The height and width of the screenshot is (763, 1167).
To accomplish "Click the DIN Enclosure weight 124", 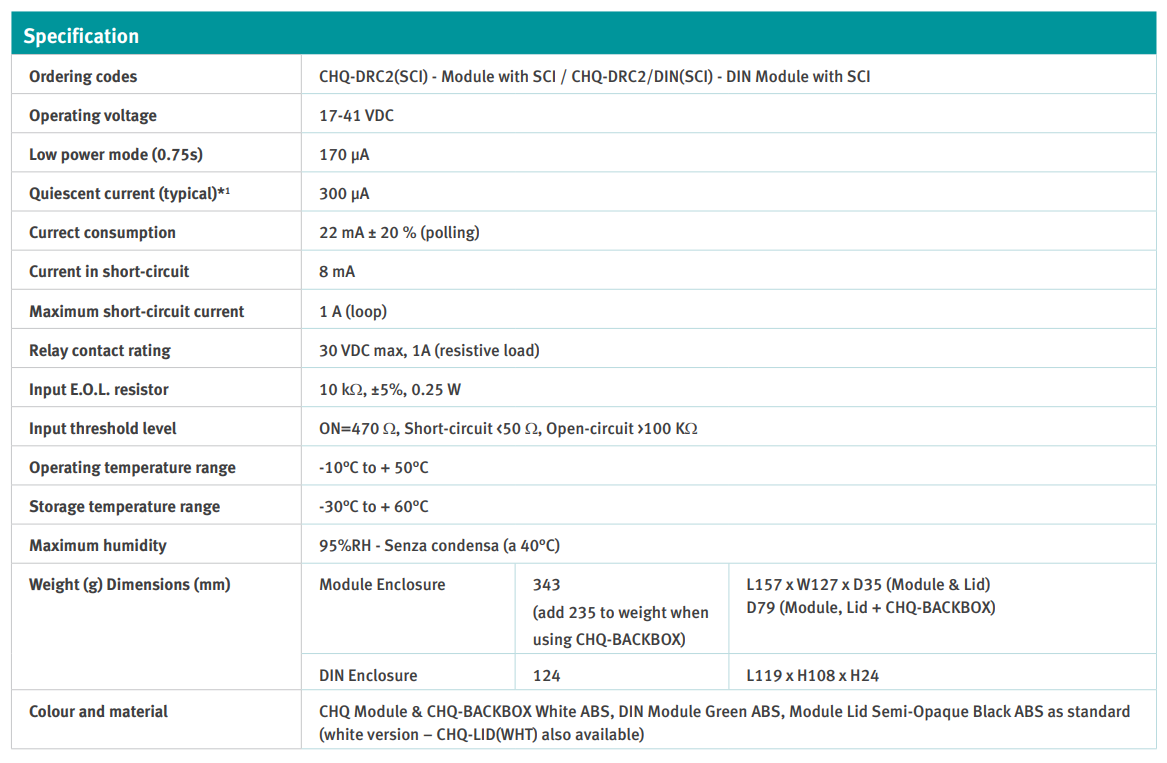I will click(547, 676).
